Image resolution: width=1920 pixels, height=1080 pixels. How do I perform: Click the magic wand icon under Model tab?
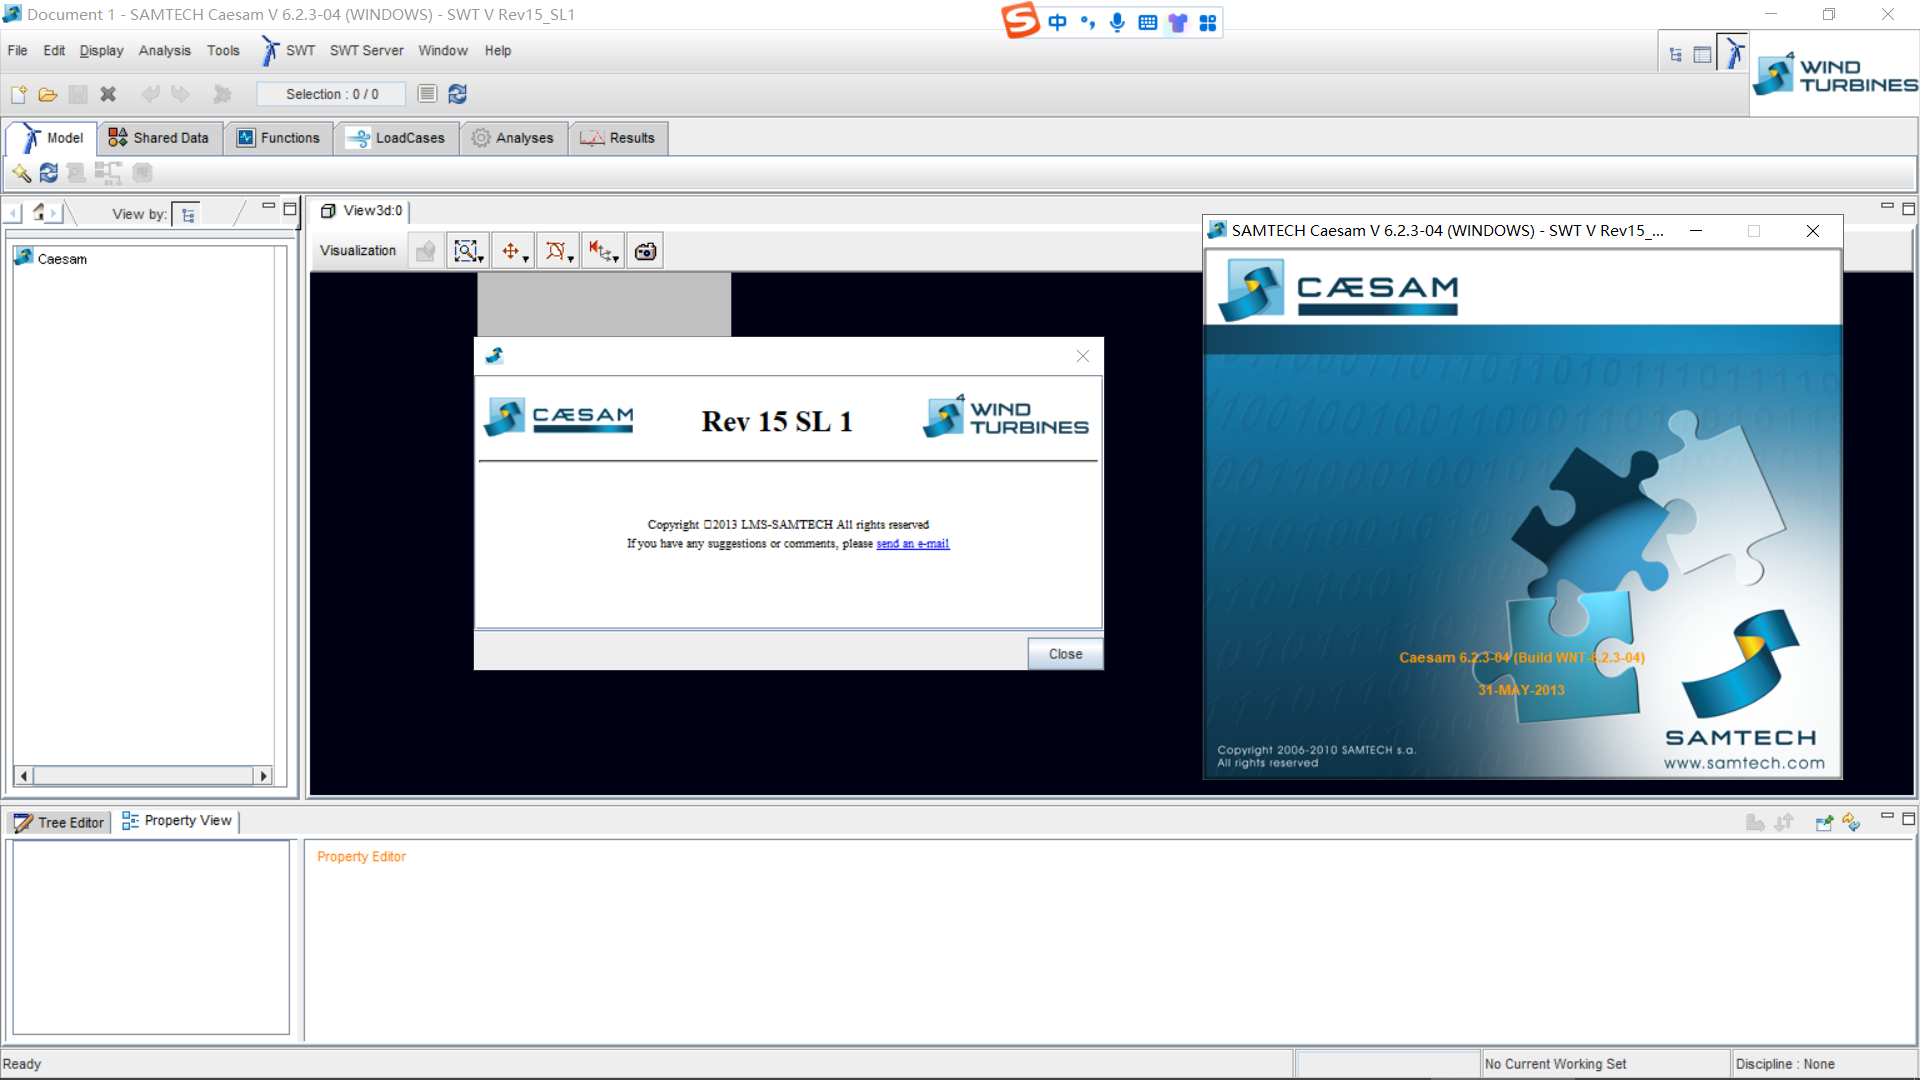coord(21,173)
